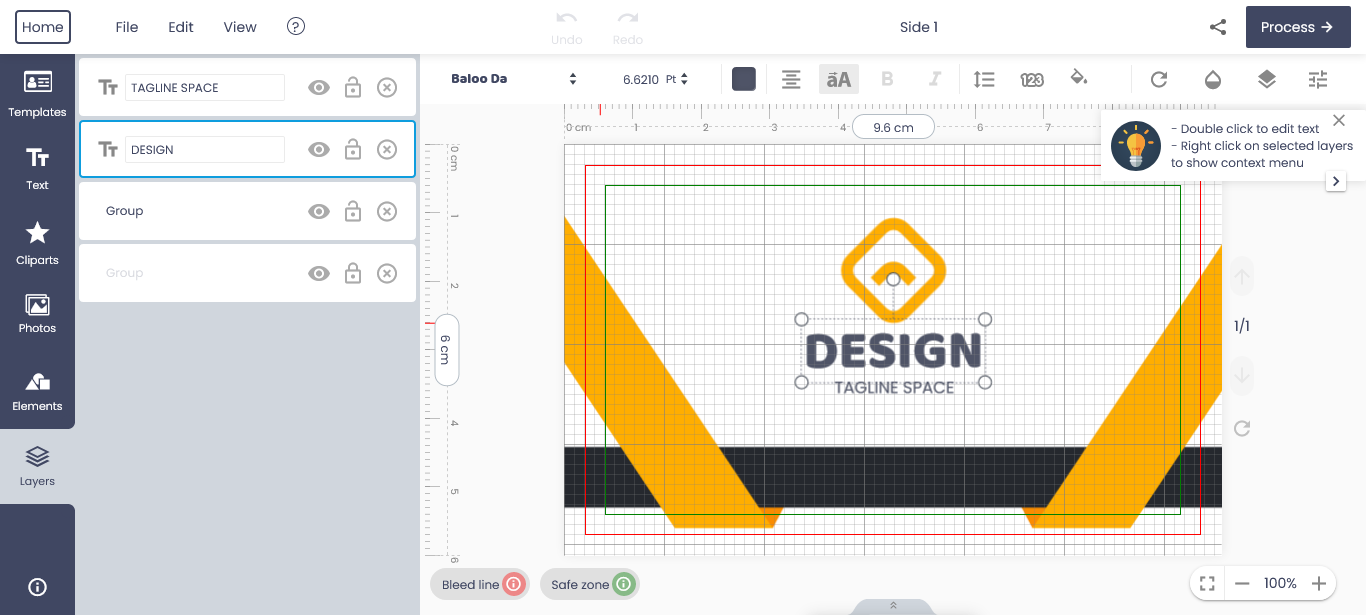Delete the TAGLINE SPACE layer

[387, 88]
